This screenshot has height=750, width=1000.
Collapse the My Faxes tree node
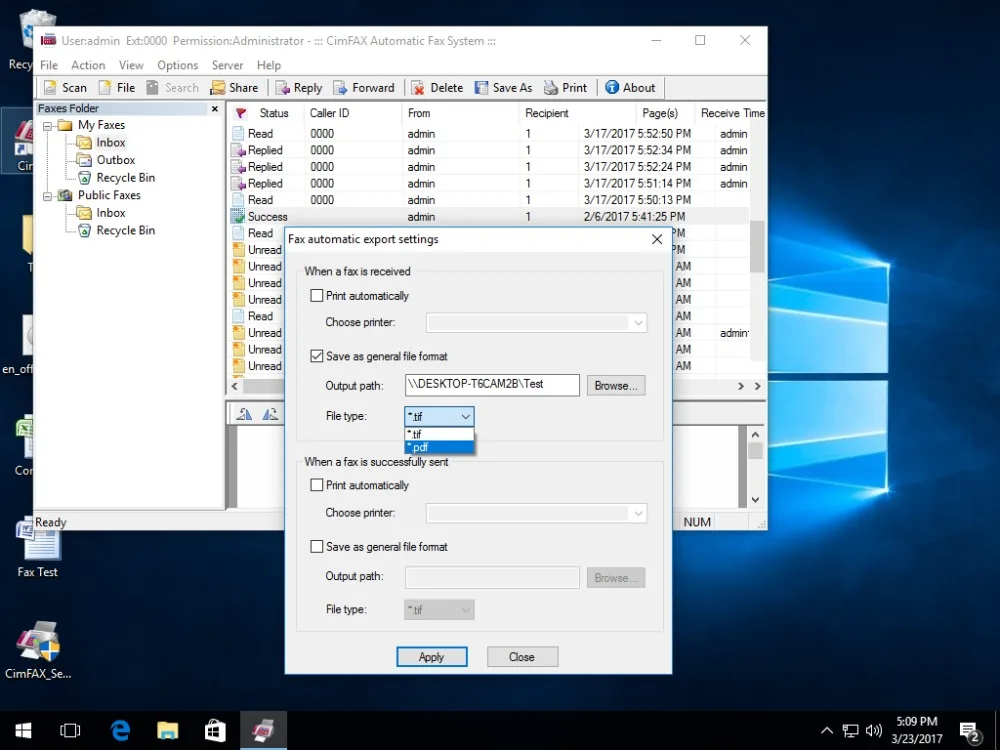click(x=47, y=126)
